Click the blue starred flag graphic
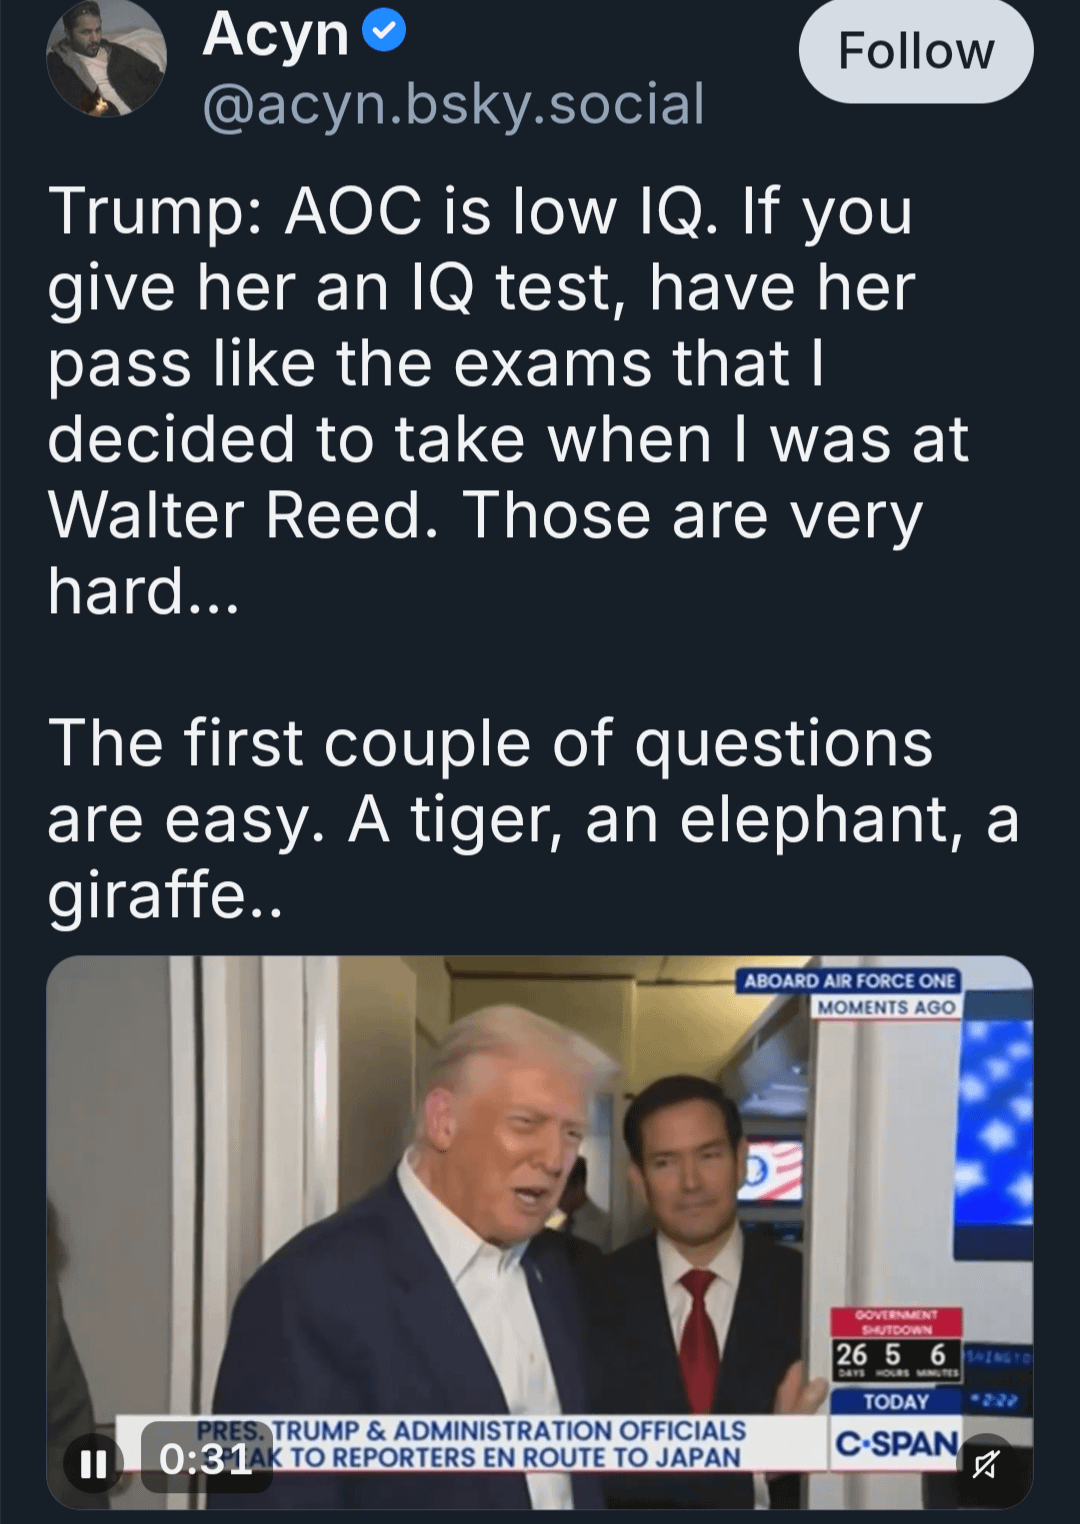Image resolution: width=1080 pixels, height=1524 pixels. (x=994, y=1130)
